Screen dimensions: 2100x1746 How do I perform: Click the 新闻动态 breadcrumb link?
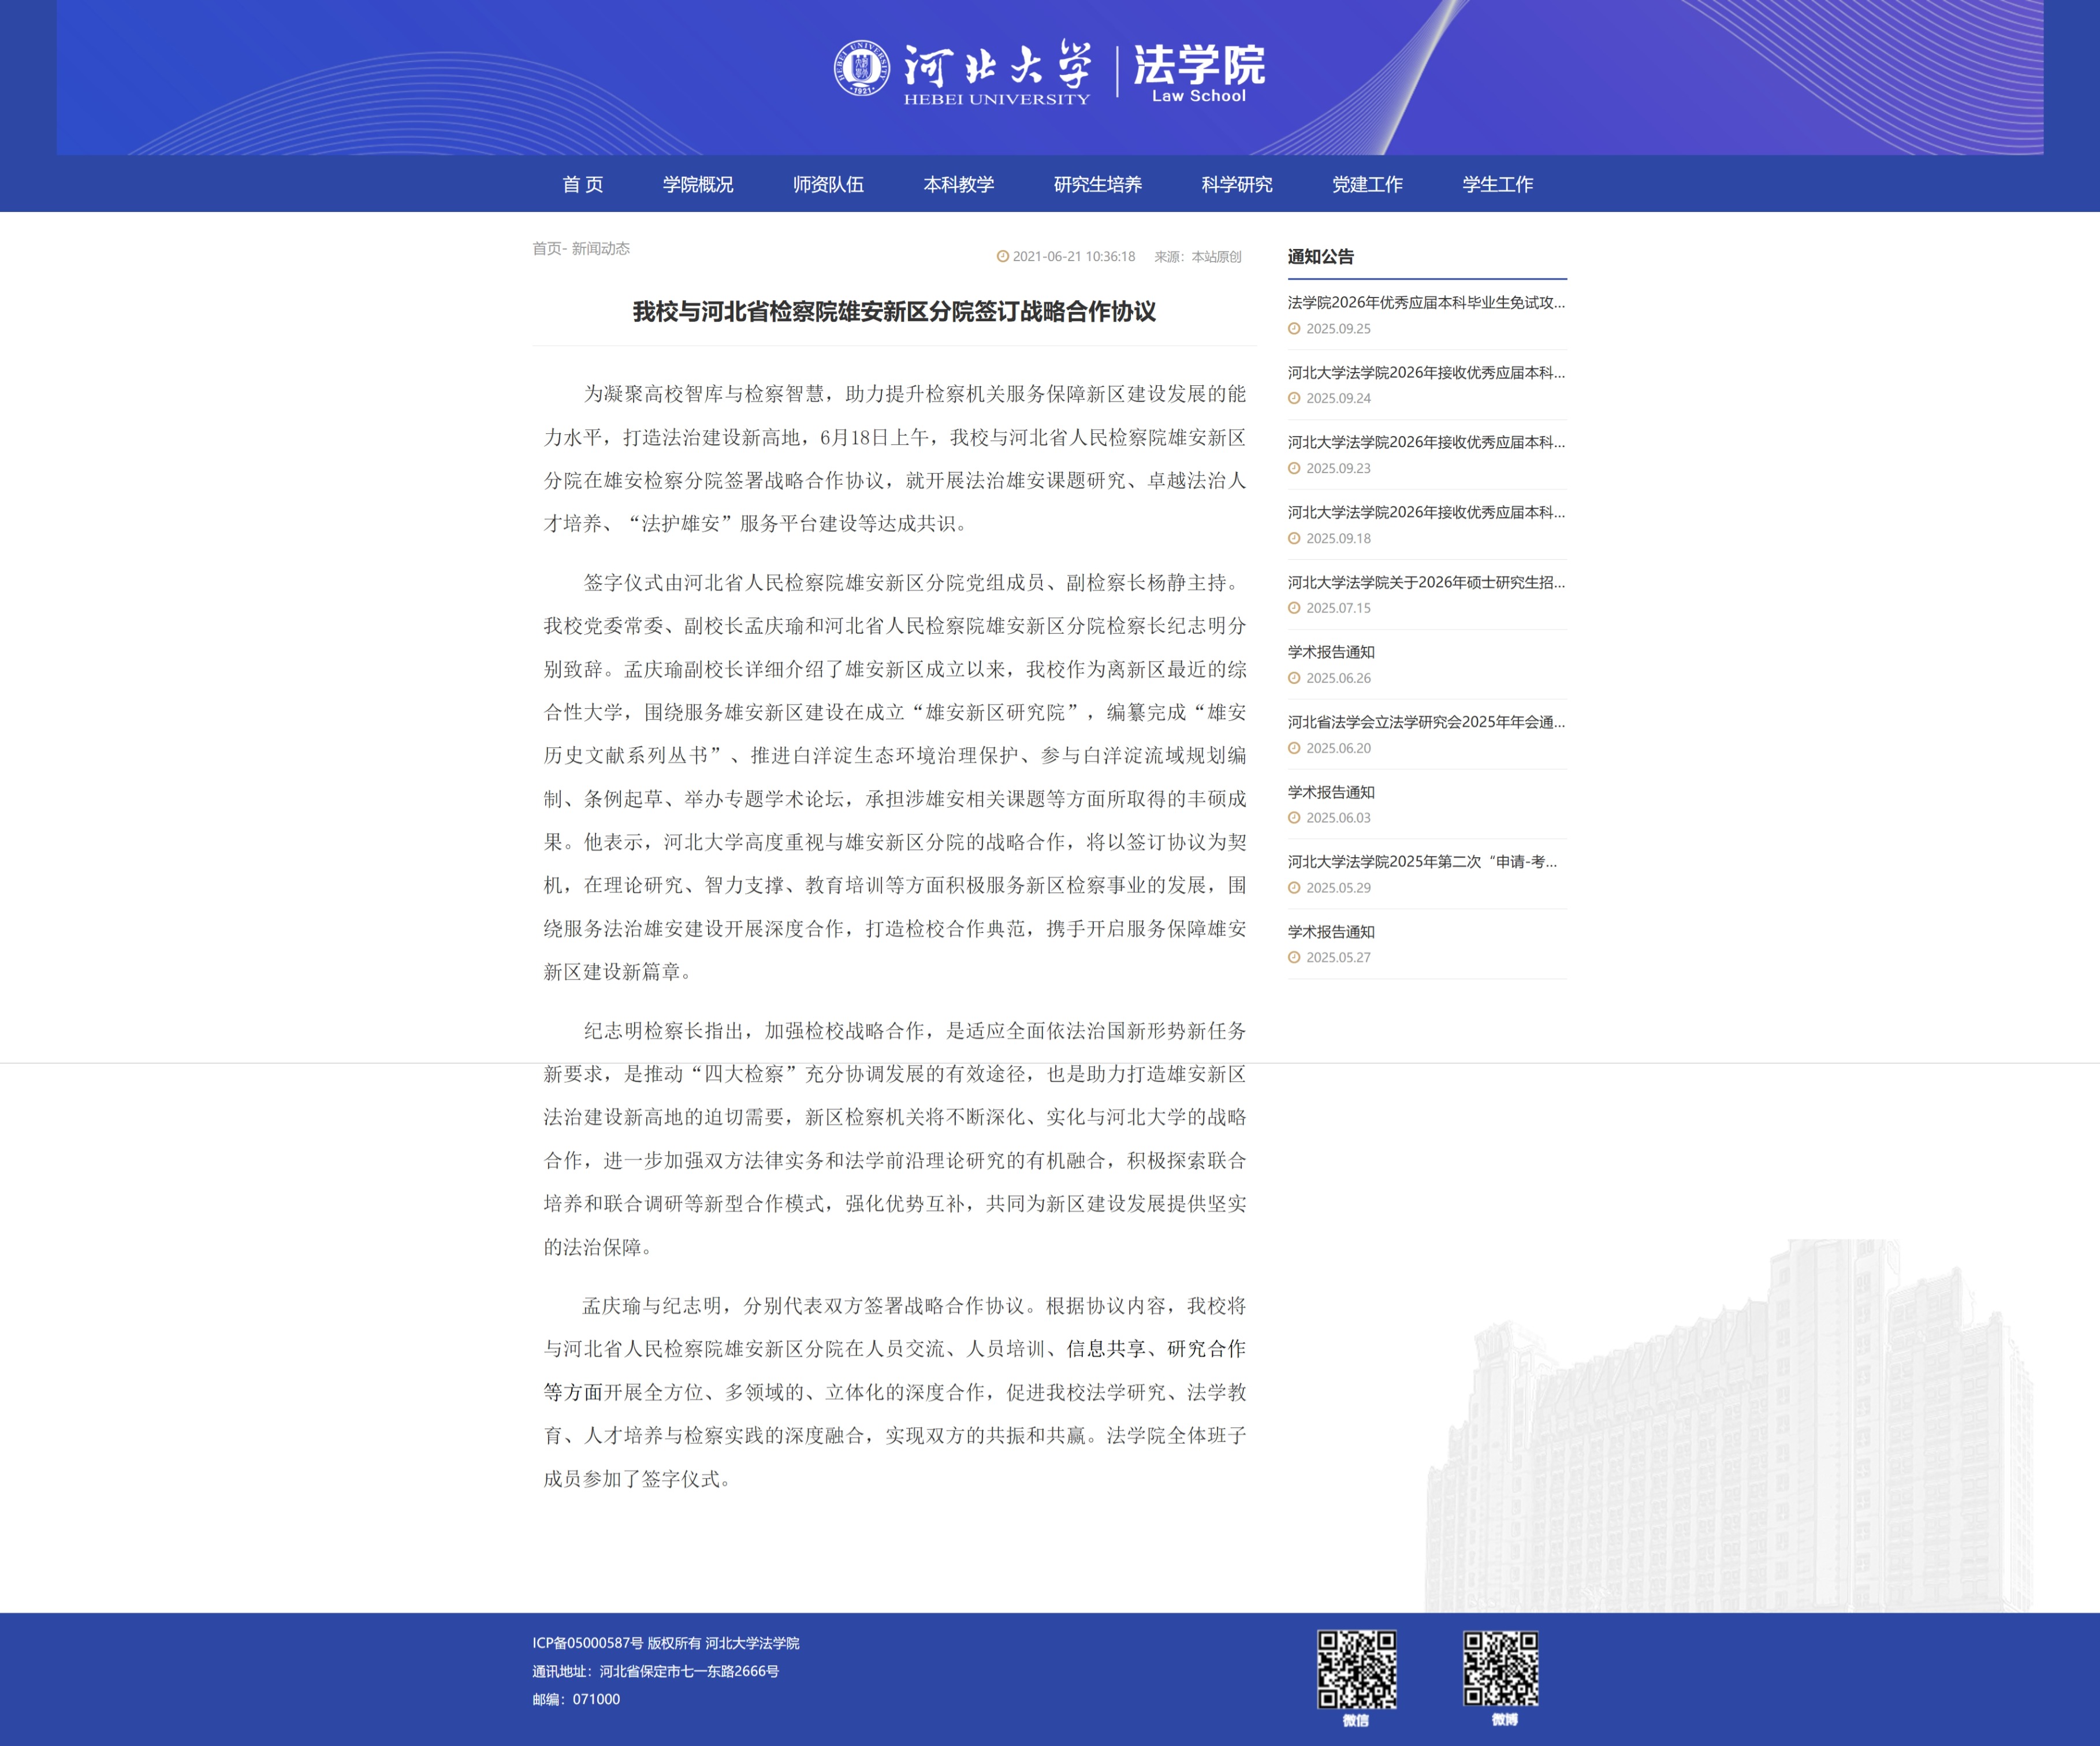(x=600, y=248)
